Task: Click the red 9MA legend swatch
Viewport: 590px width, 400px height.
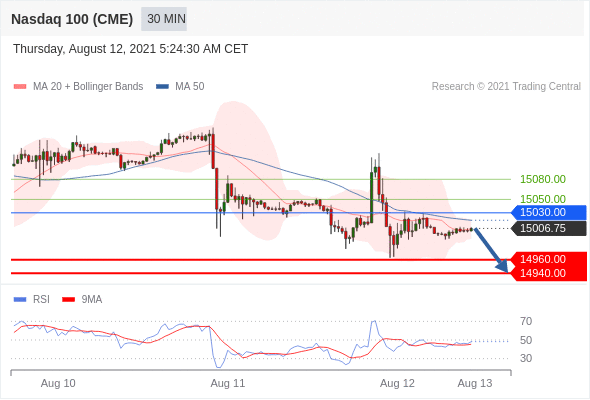Action: [x=68, y=300]
